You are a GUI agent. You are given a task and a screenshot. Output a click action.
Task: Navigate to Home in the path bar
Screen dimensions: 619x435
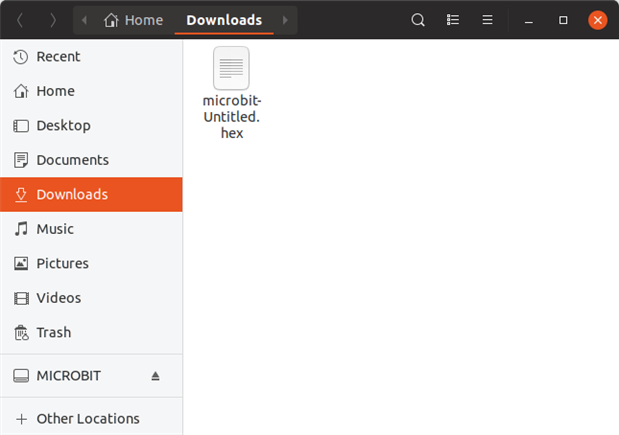[x=133, y=20]
